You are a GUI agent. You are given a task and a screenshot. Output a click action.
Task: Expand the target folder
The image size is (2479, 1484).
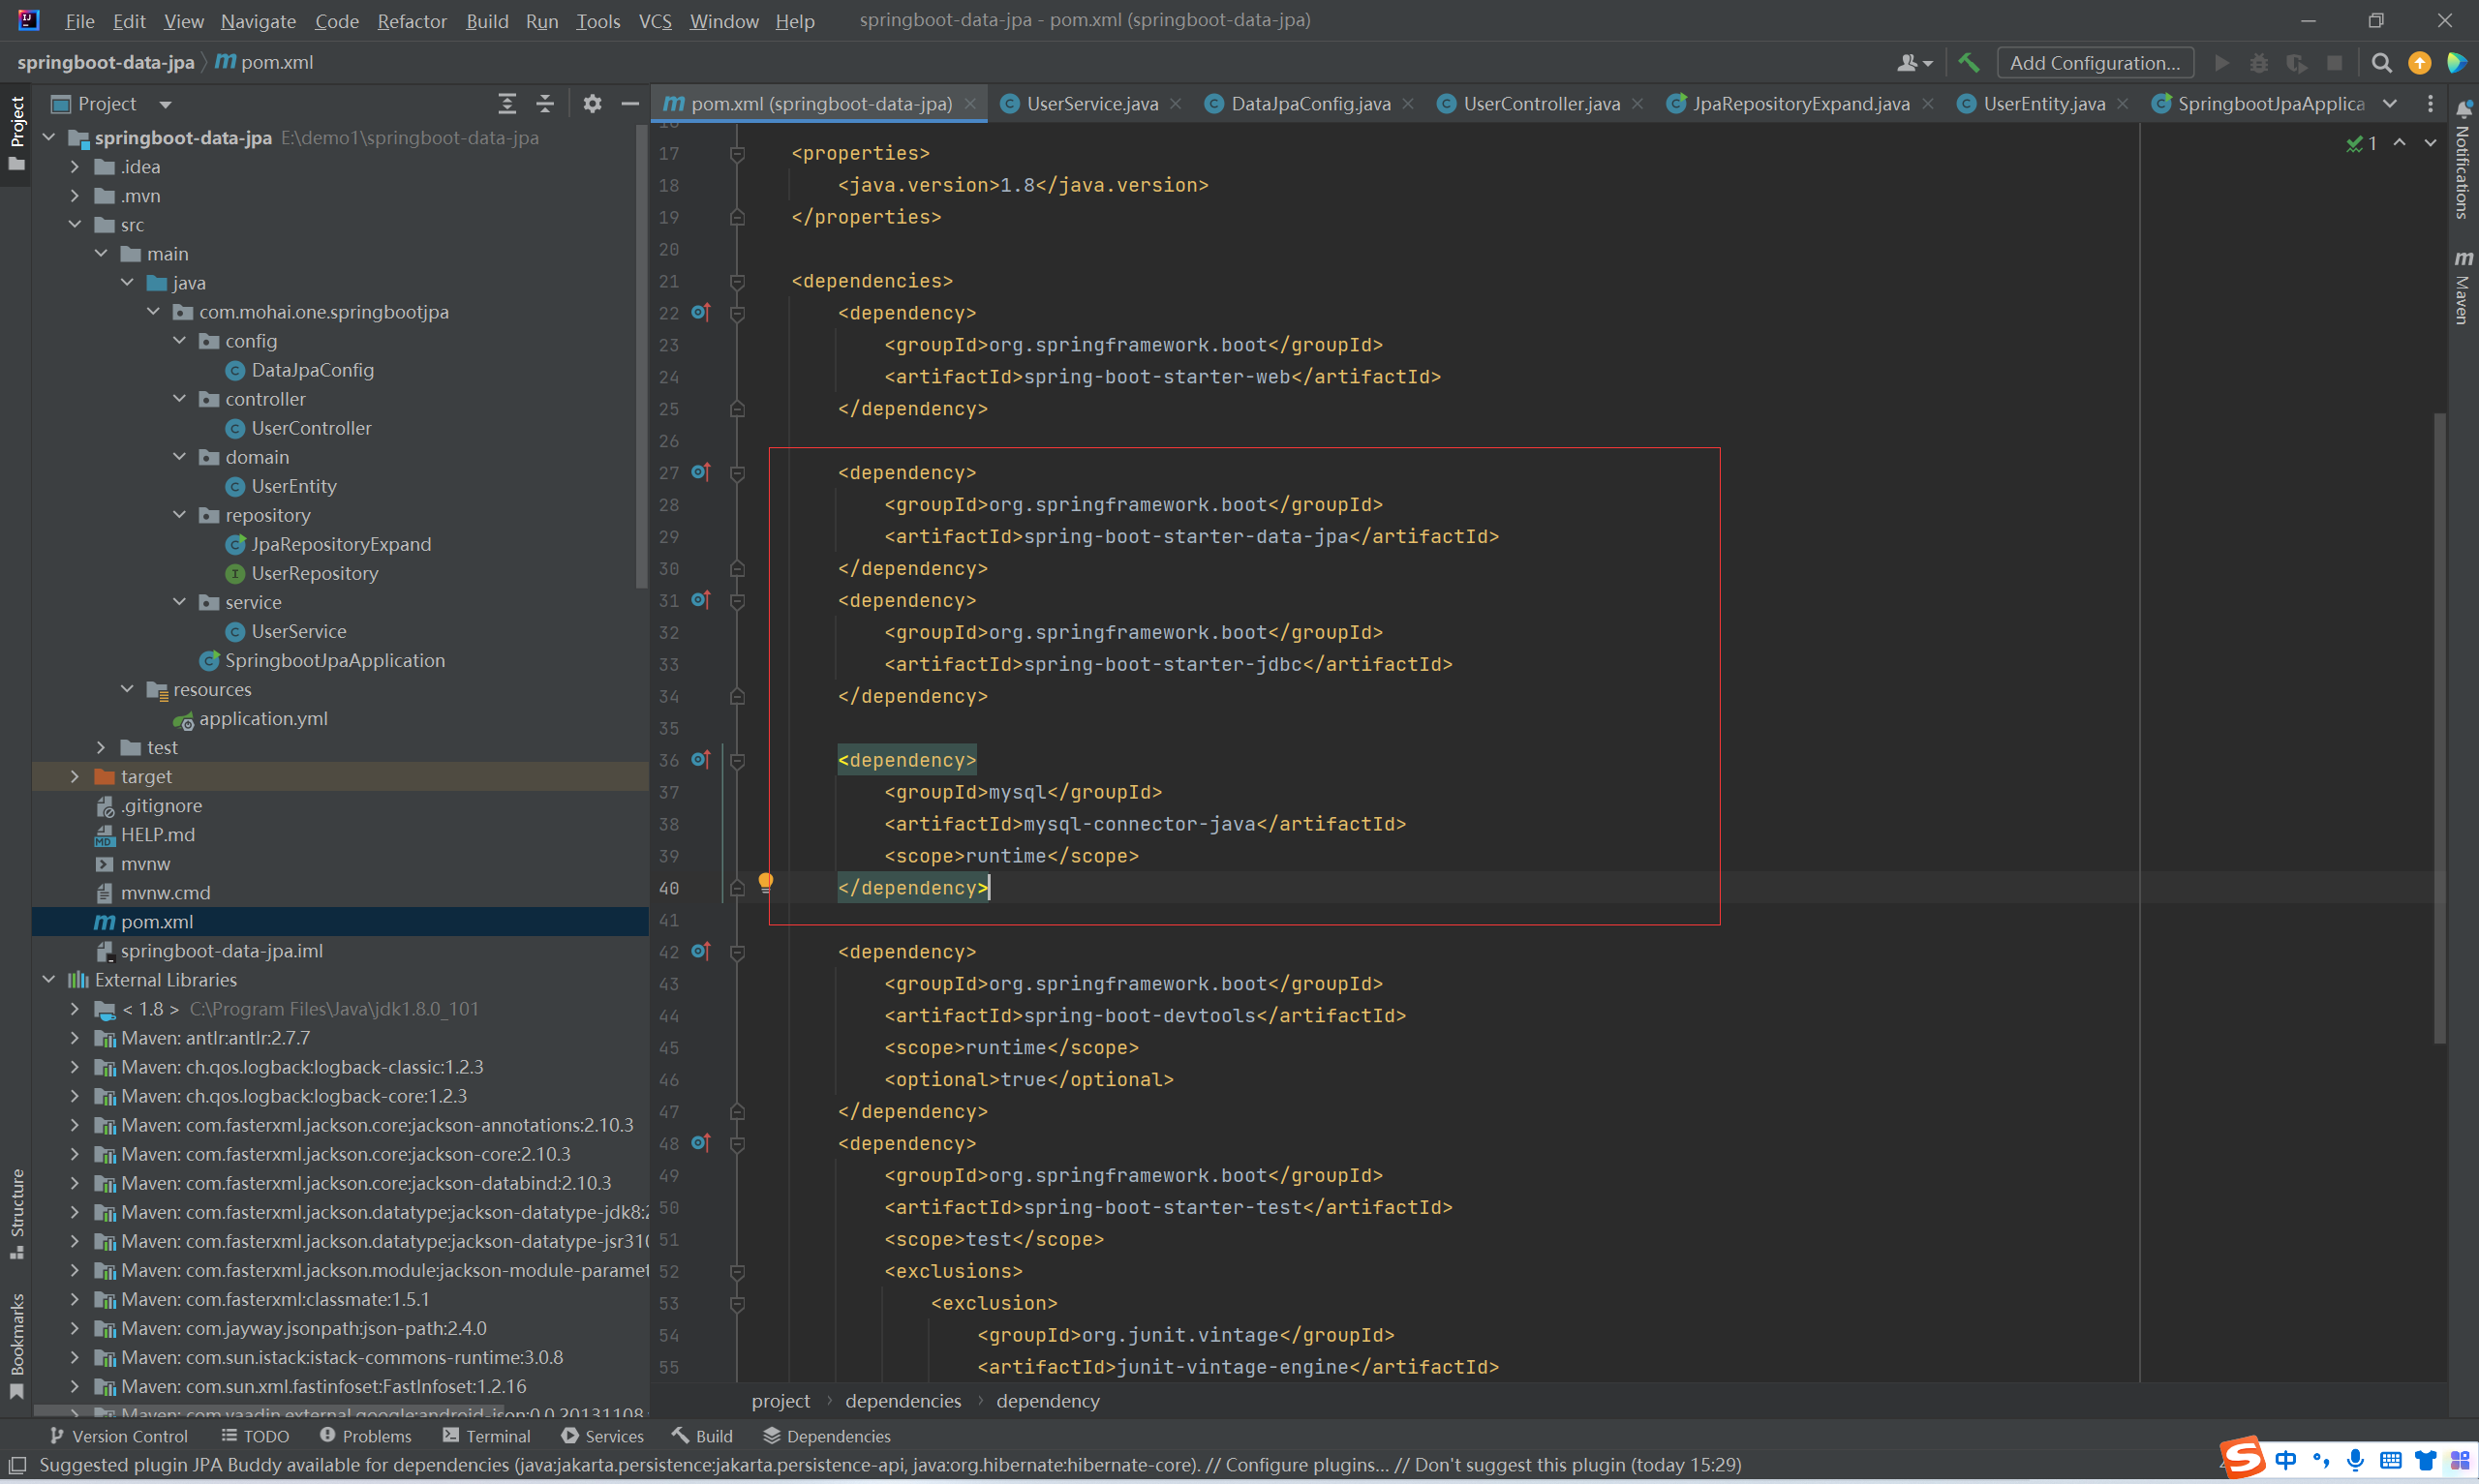(x=75, y=777)
